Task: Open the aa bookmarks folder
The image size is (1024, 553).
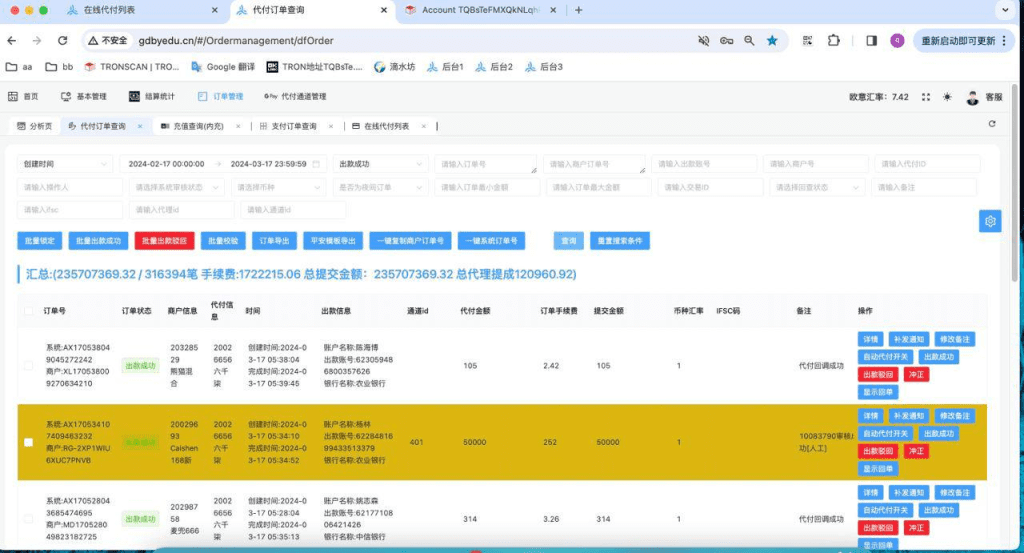Action: [x=19, y=67]
